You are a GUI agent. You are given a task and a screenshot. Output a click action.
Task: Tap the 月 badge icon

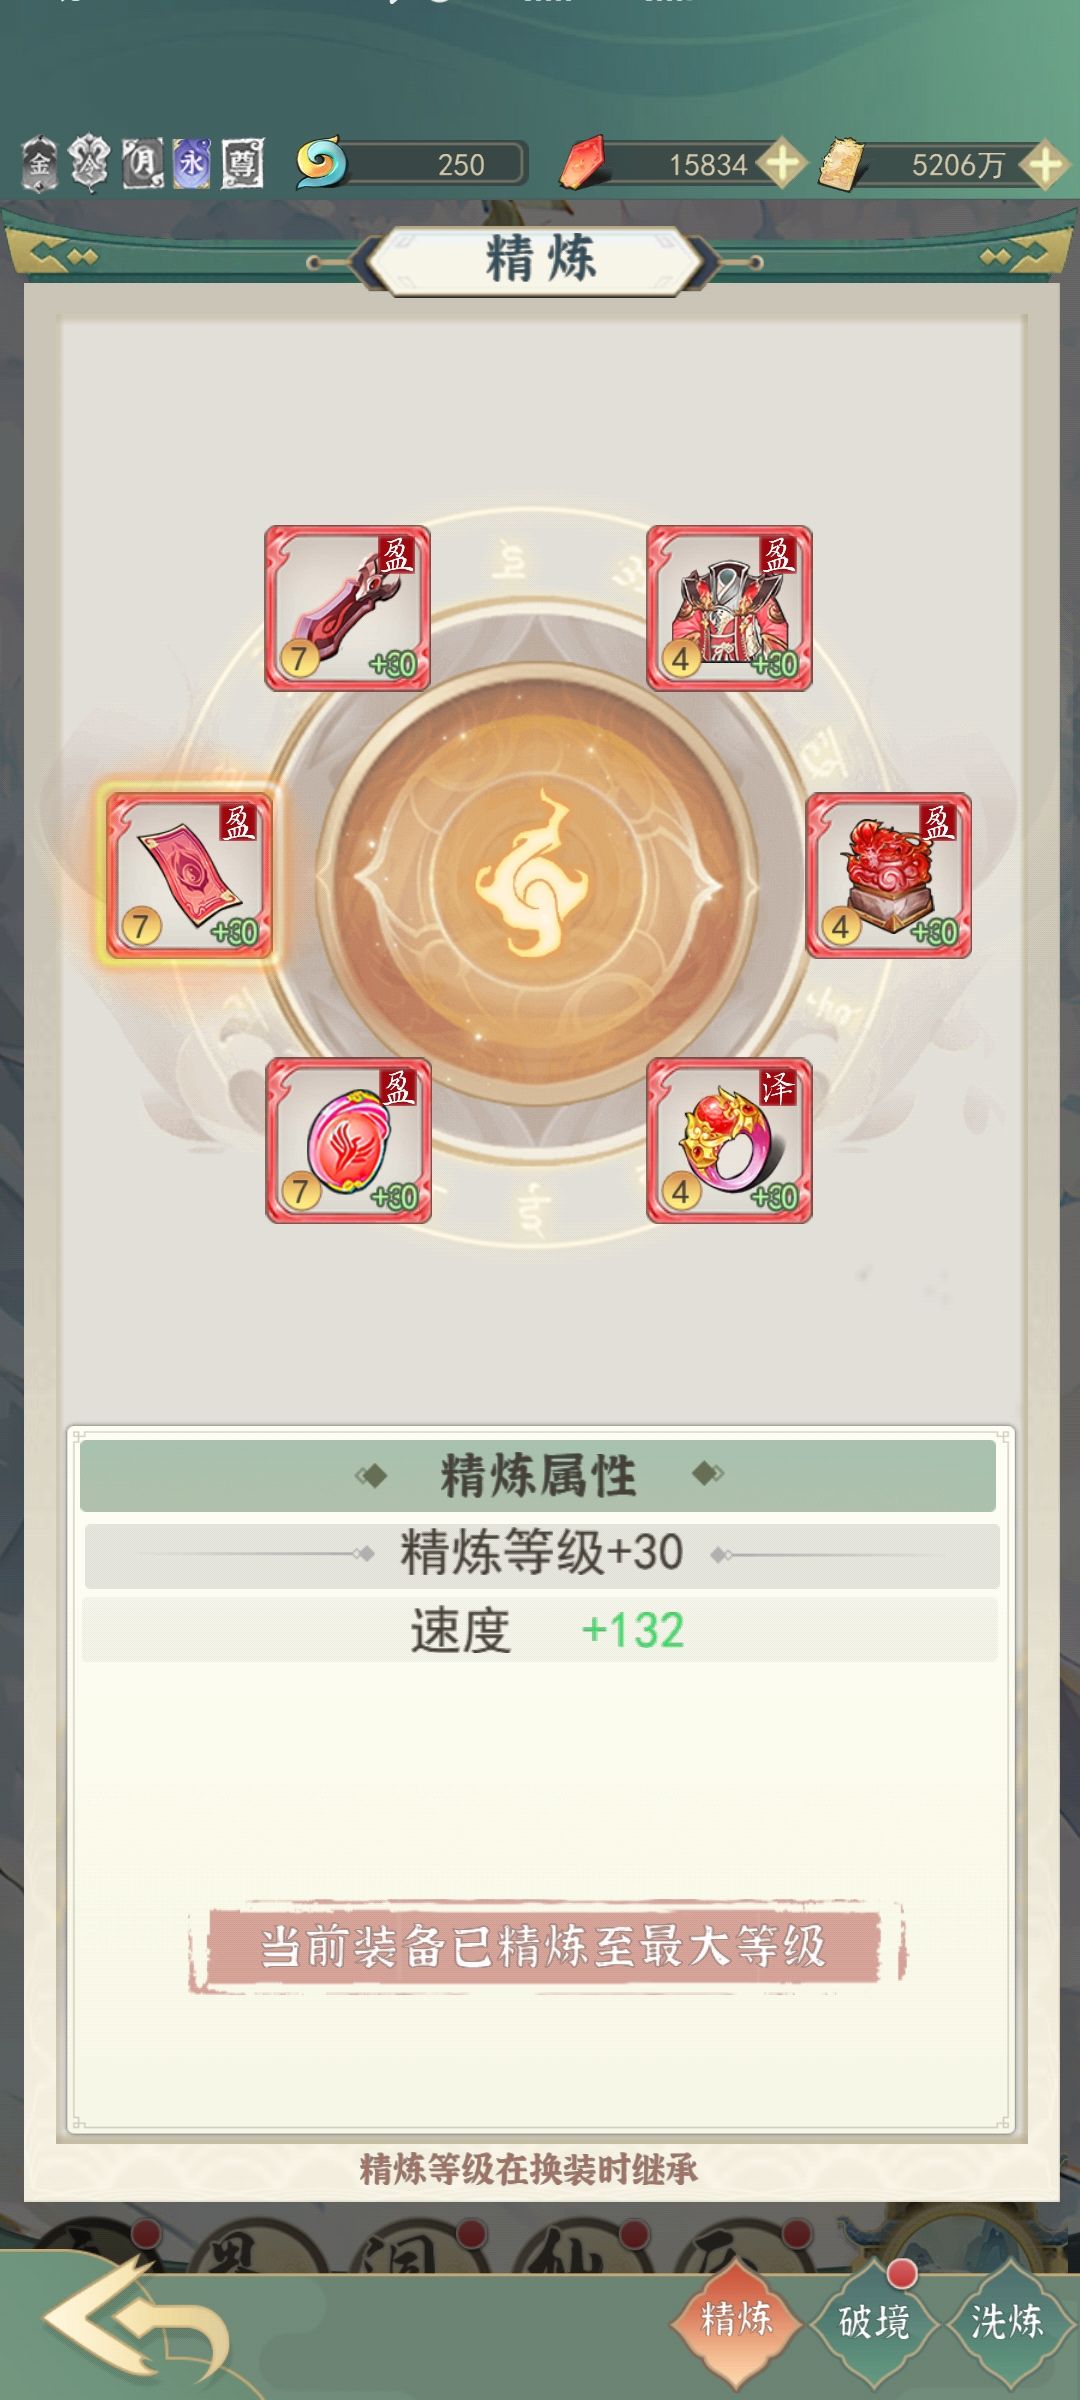142,163
